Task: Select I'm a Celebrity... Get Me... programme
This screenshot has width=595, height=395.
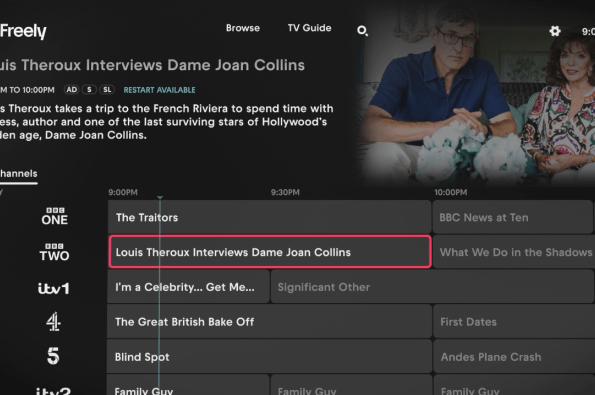Action: pos(188,287)
